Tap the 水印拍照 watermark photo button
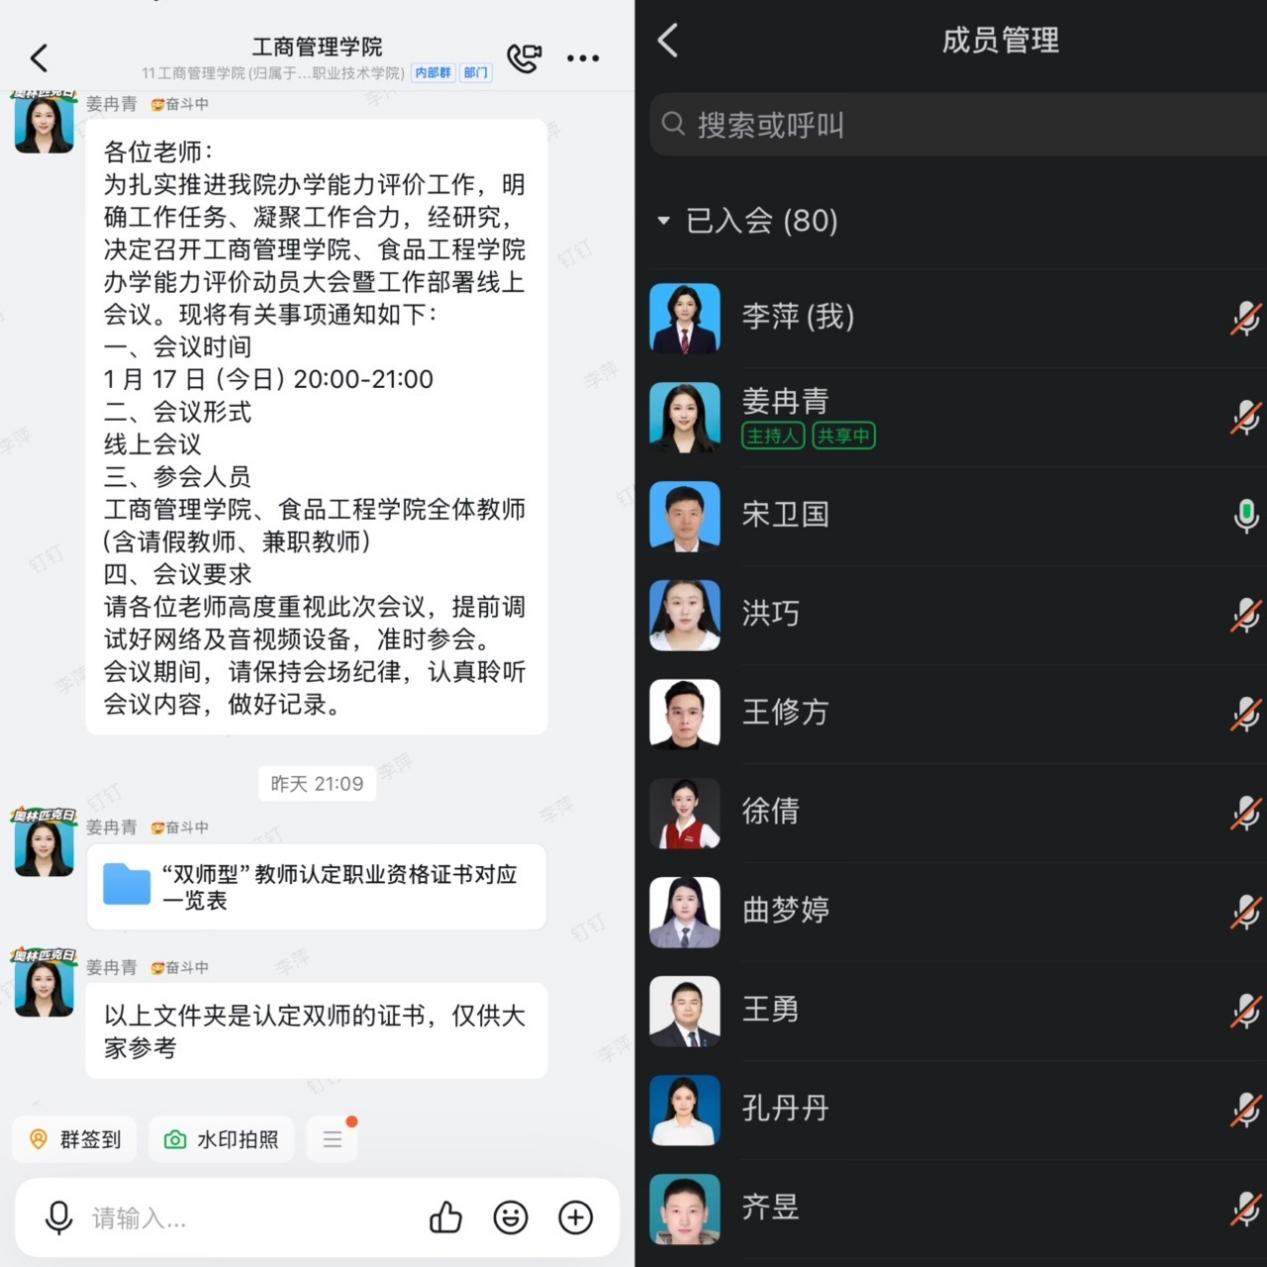The width and height of the screenshot is (1267, 1267). [221, 1138]
